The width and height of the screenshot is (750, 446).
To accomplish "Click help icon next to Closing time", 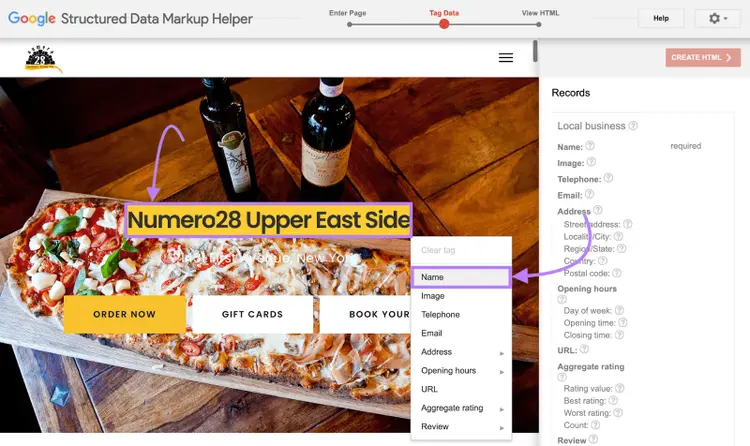I will pyautogui.click(x=619, y=334).
